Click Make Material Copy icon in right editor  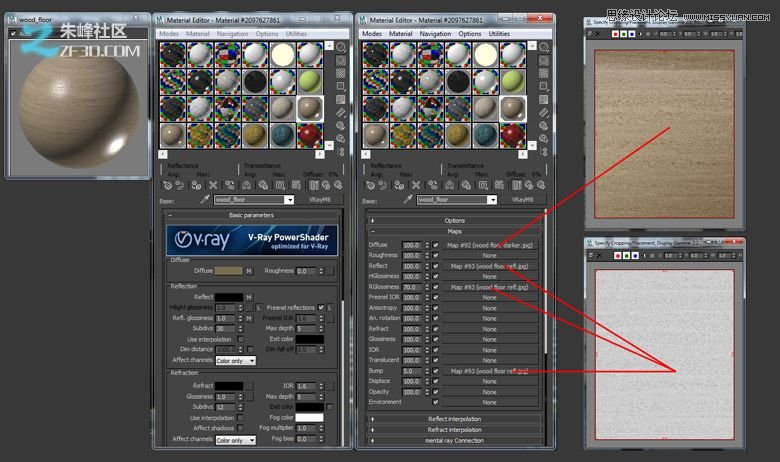coord(433,185)
